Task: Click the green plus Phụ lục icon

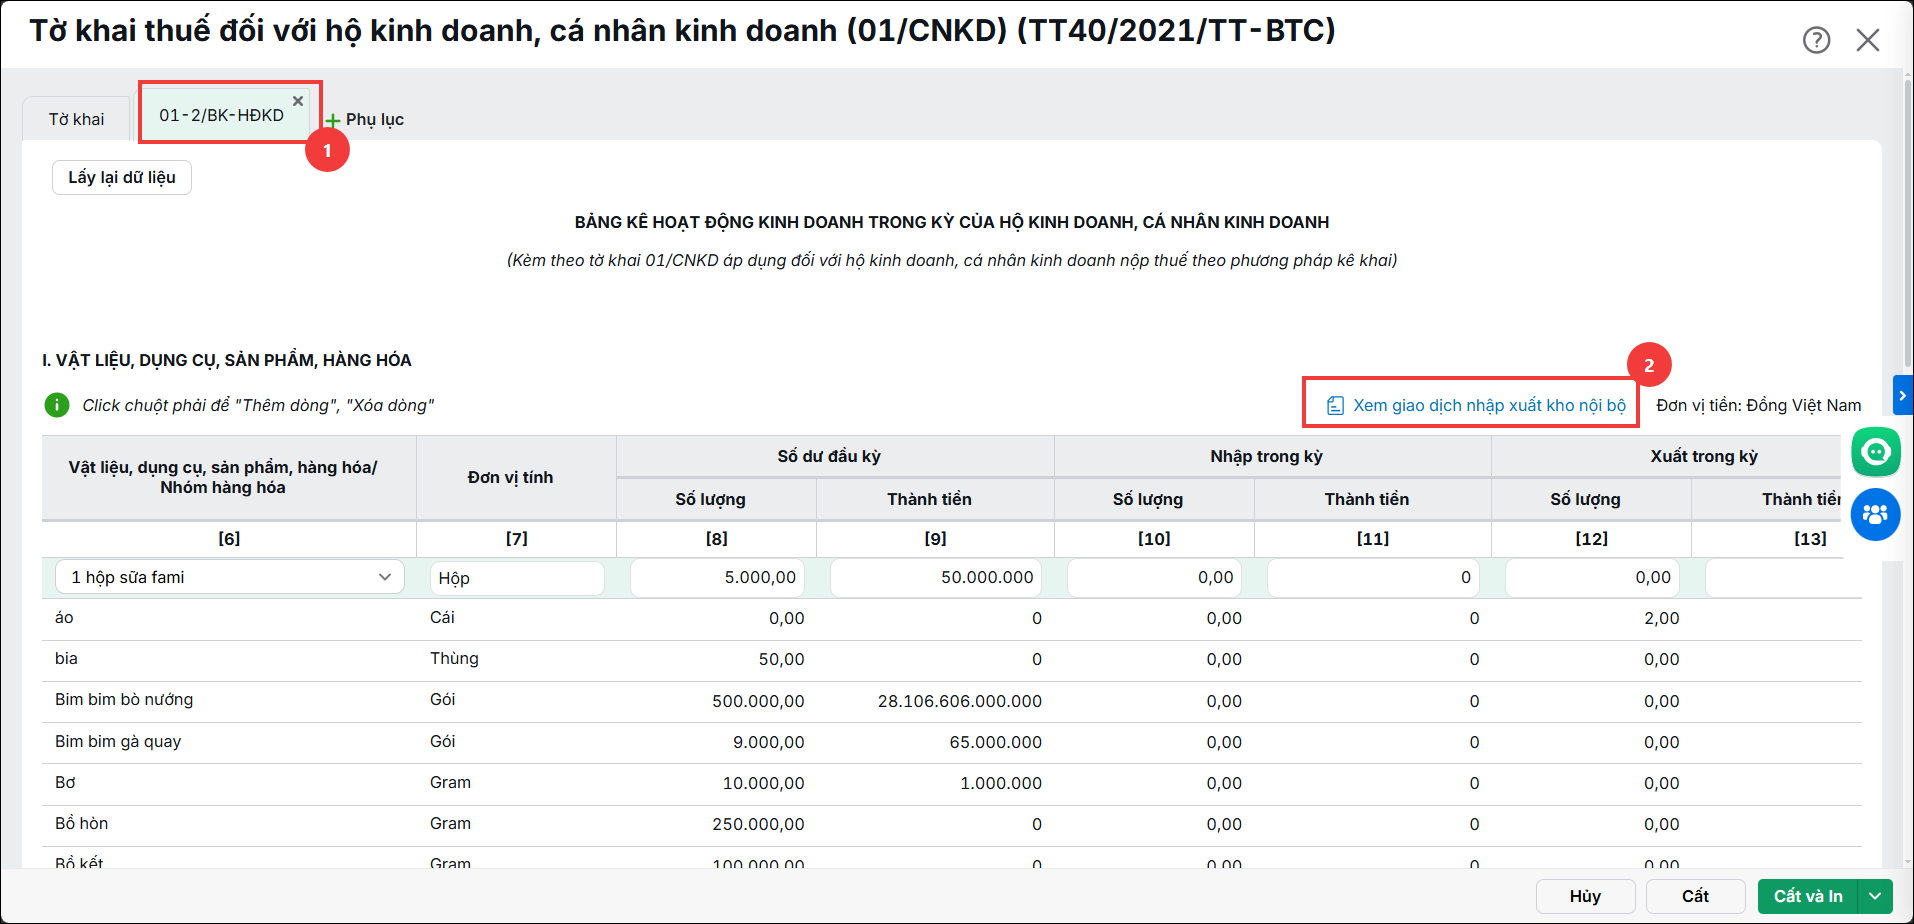Action: click(x=333, y=120)
